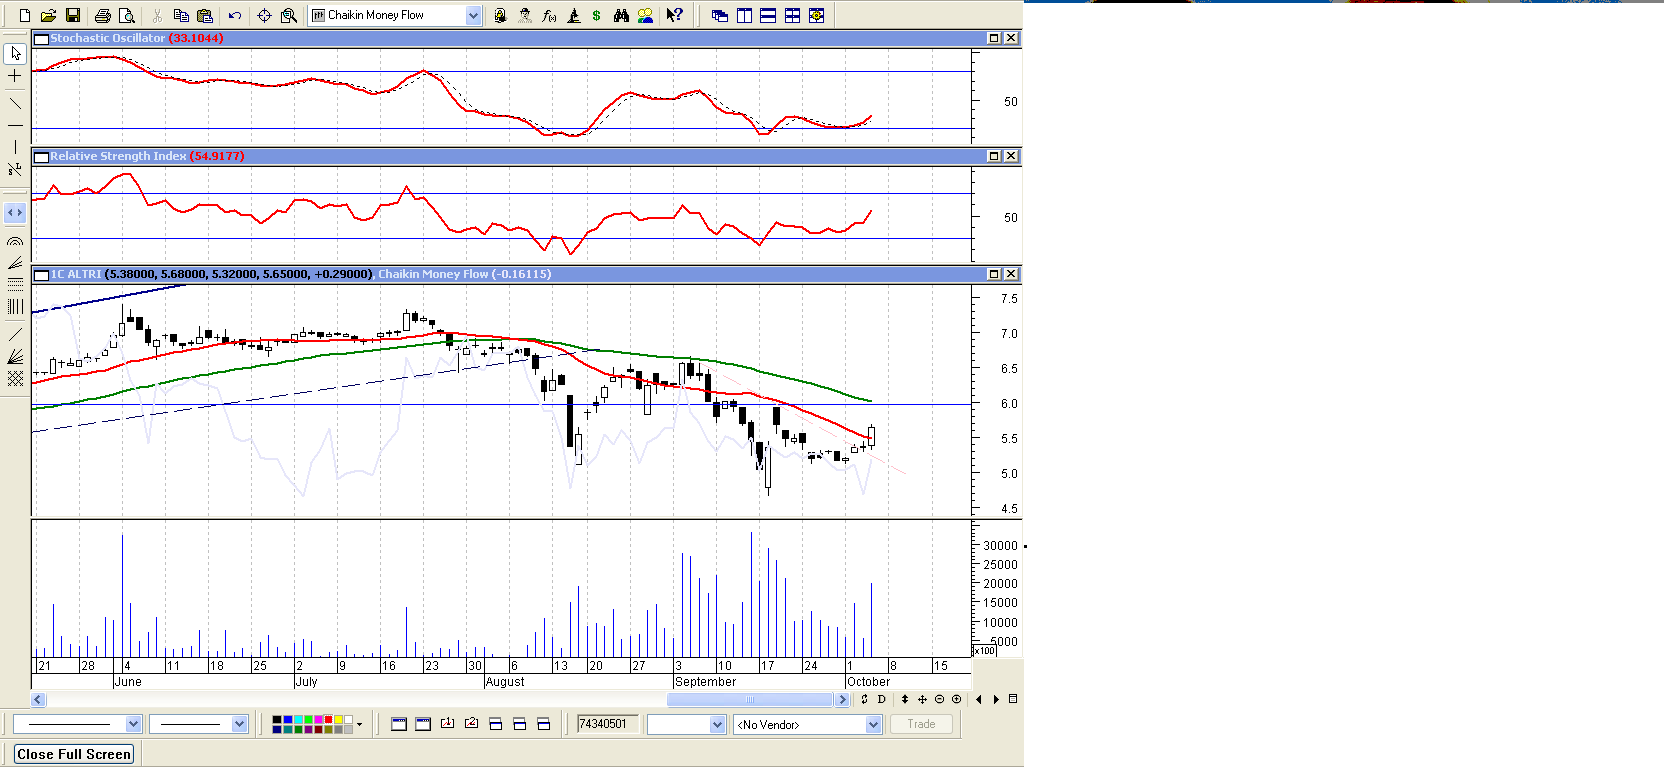The width and height of the screenshot is (1664, 768).
Task: Click the Relative Strength Index pane title
Action: 118,156
